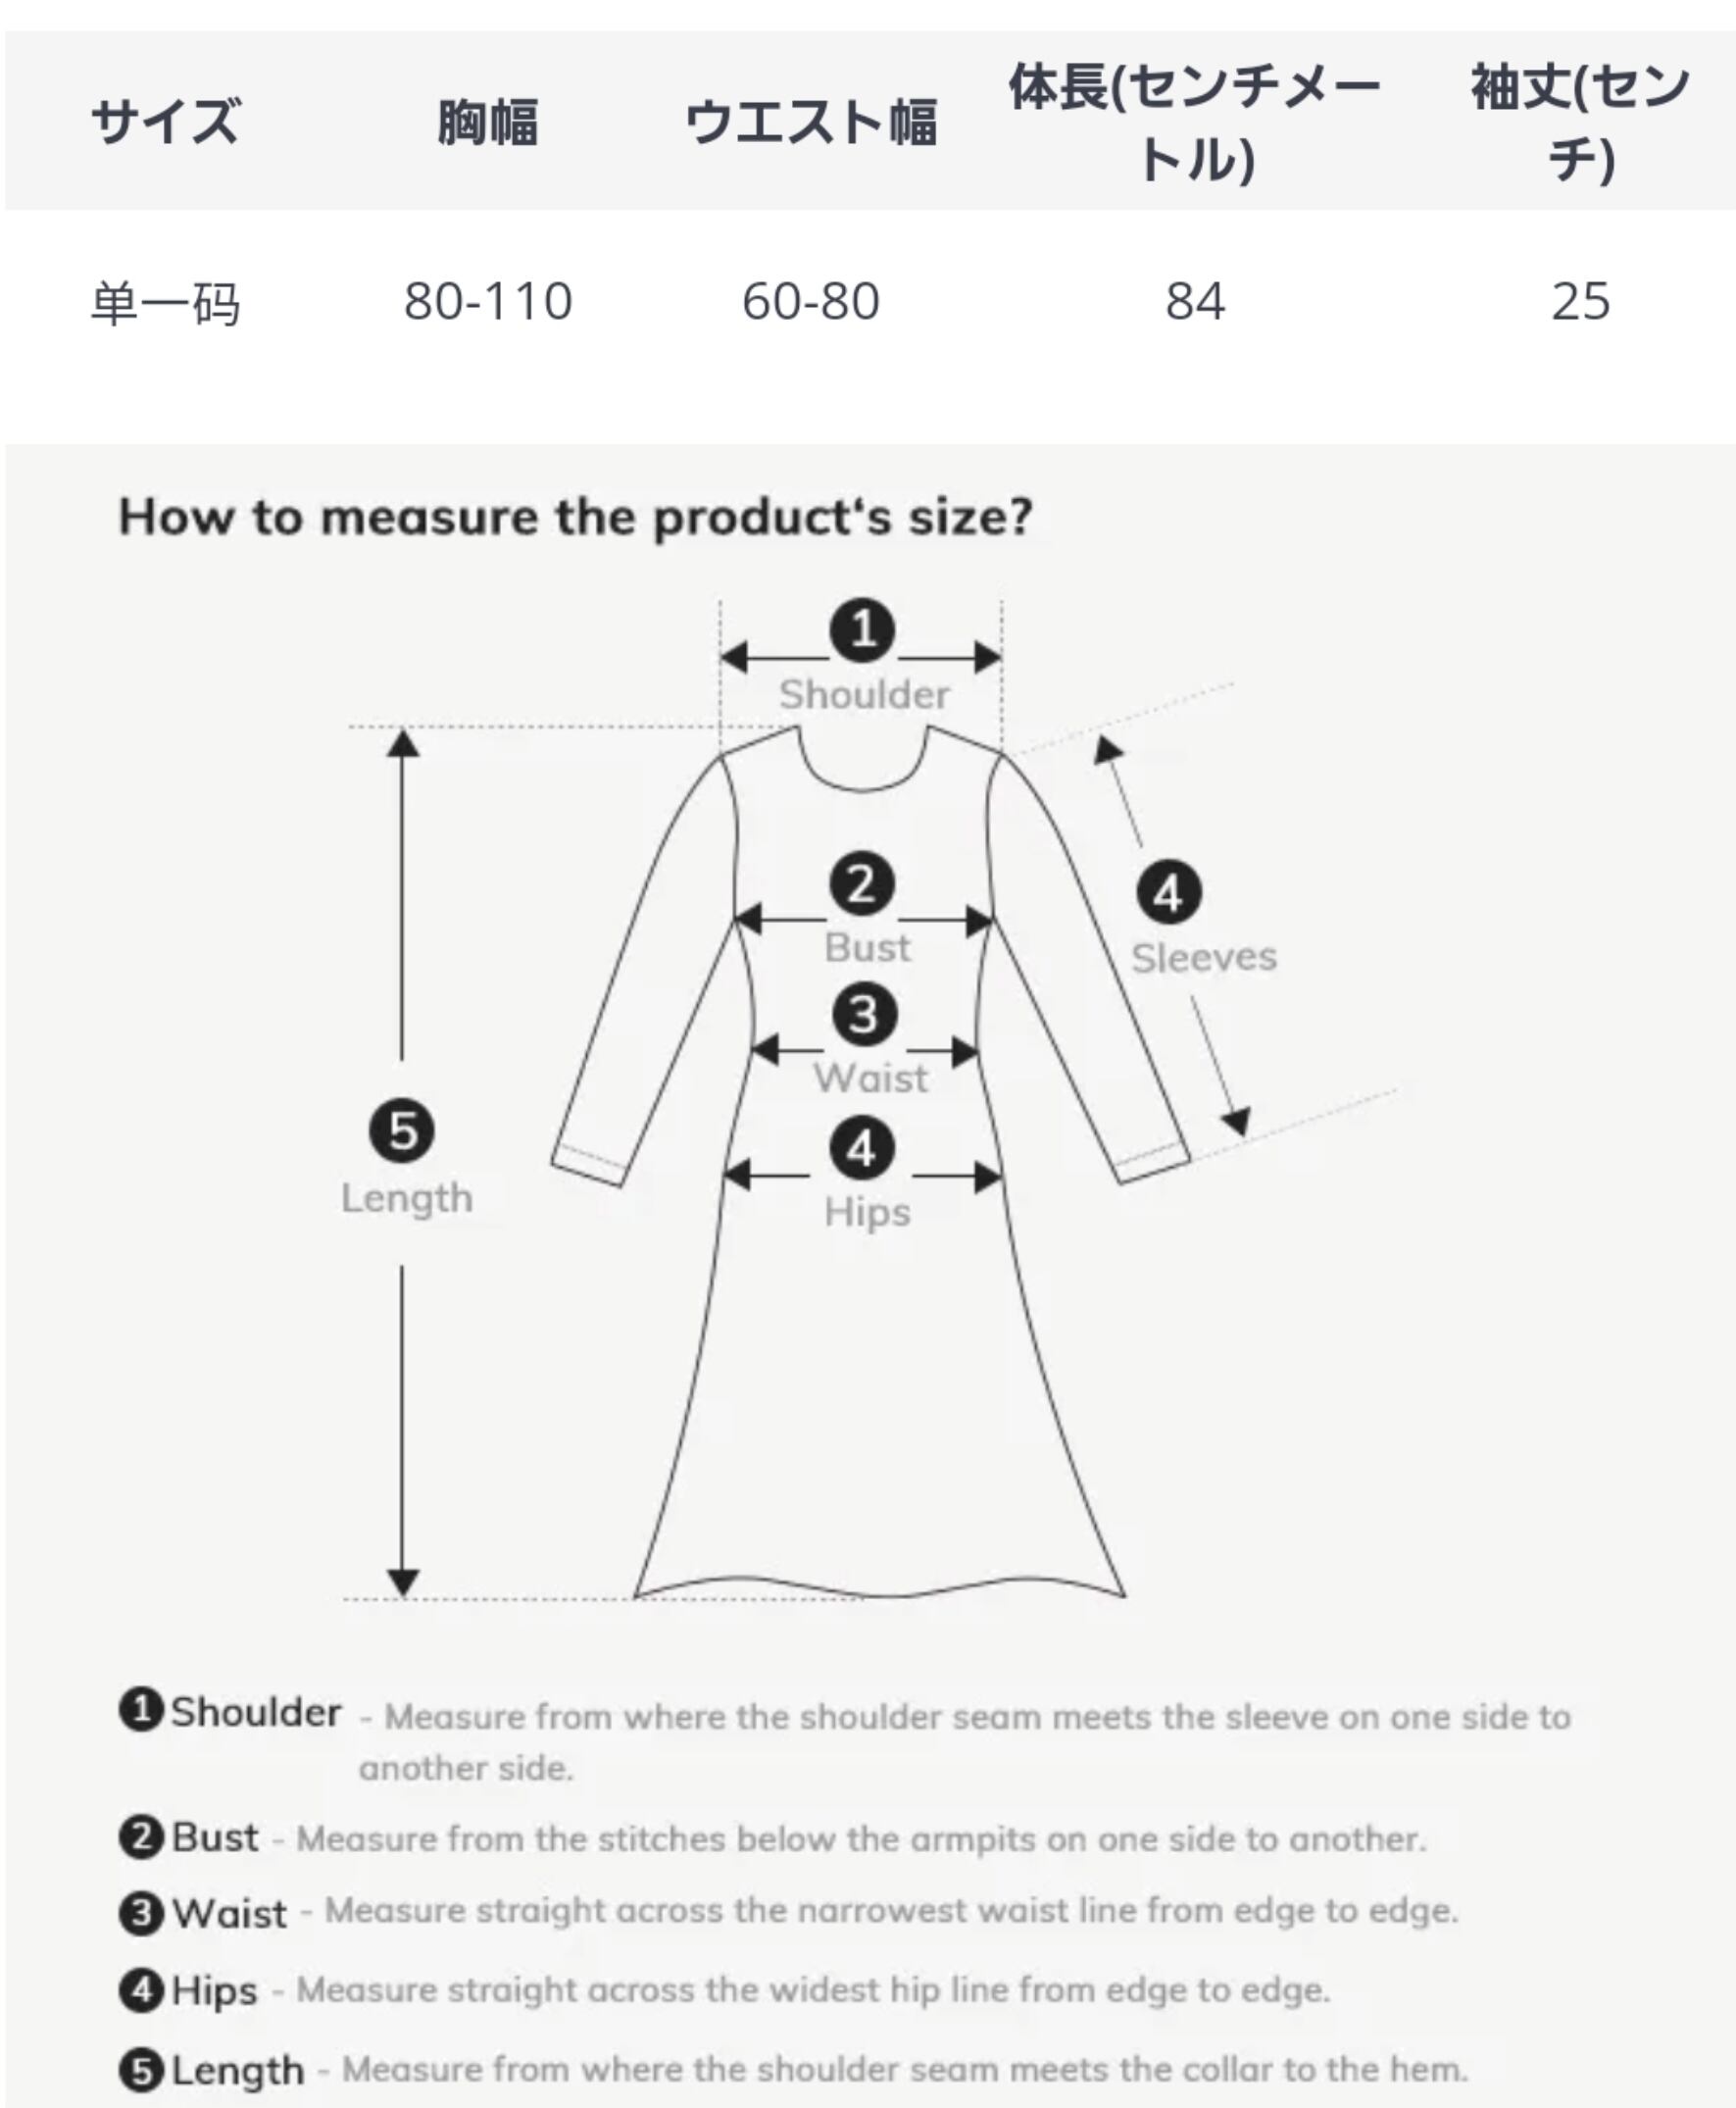Viewport: 1736px width, 2108px height.
Task: Click the legend bullet 1 beside Shoulder description
Action: 140,1709
